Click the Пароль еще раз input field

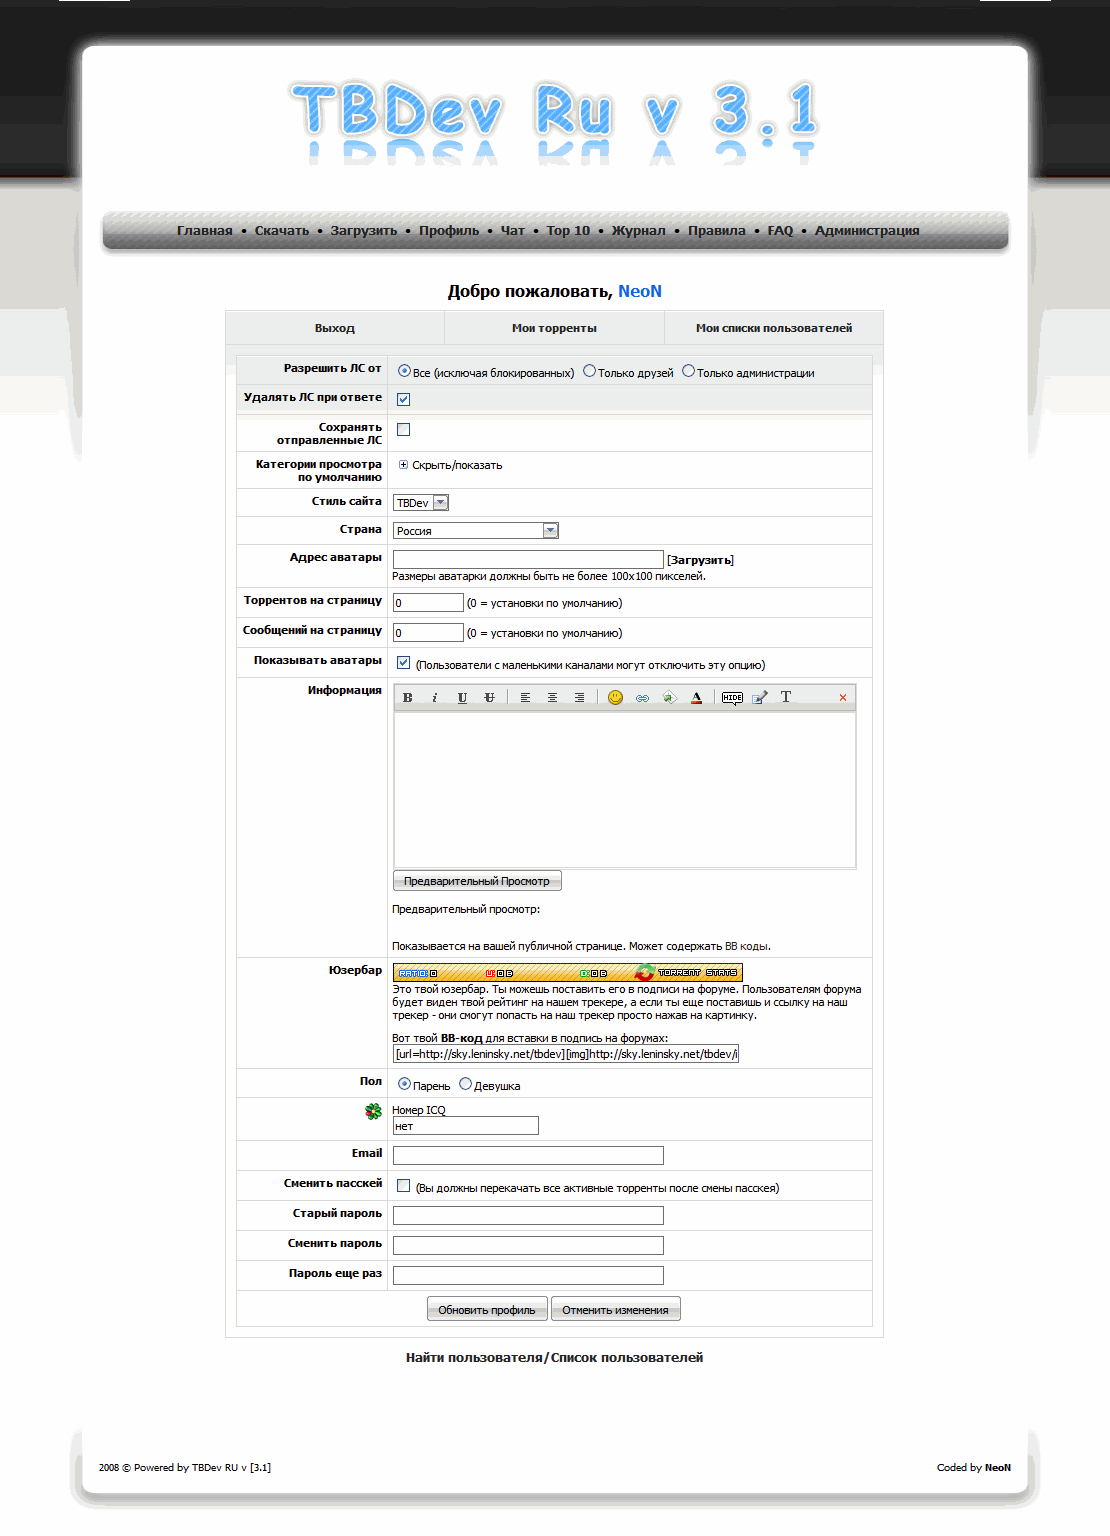[x=528, y=1276]
